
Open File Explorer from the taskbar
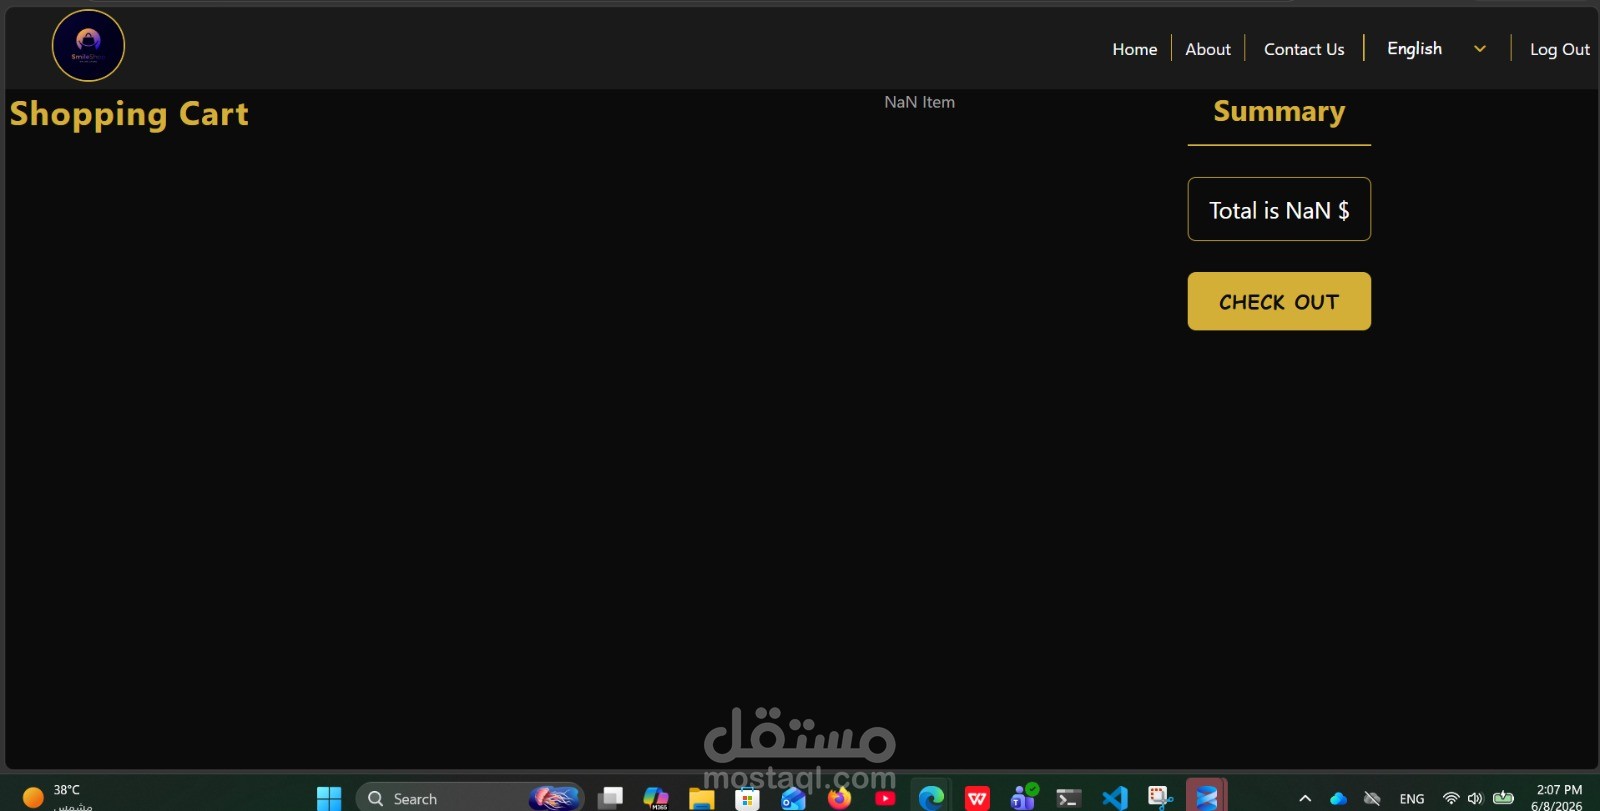(x=701, y=798)
